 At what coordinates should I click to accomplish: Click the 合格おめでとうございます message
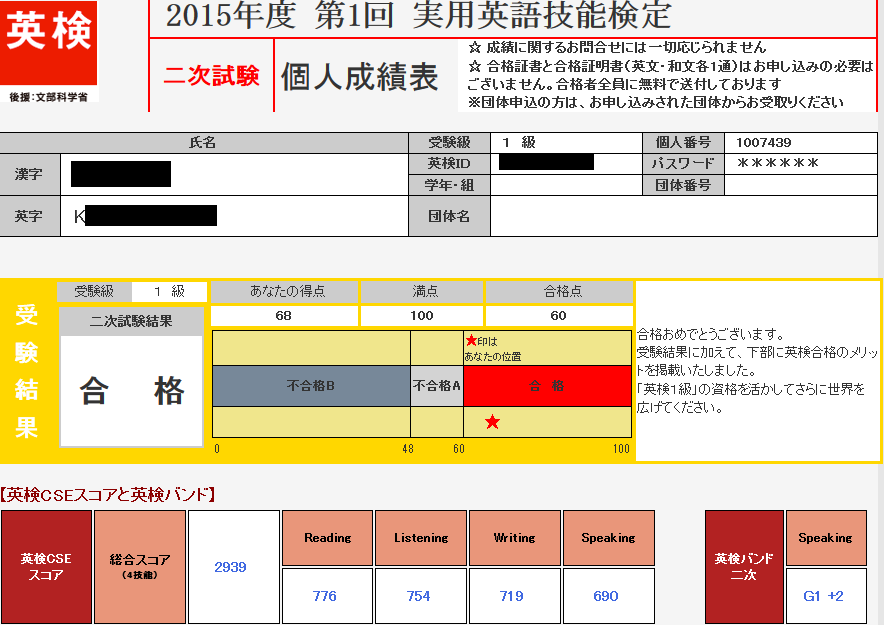(710, 334)
